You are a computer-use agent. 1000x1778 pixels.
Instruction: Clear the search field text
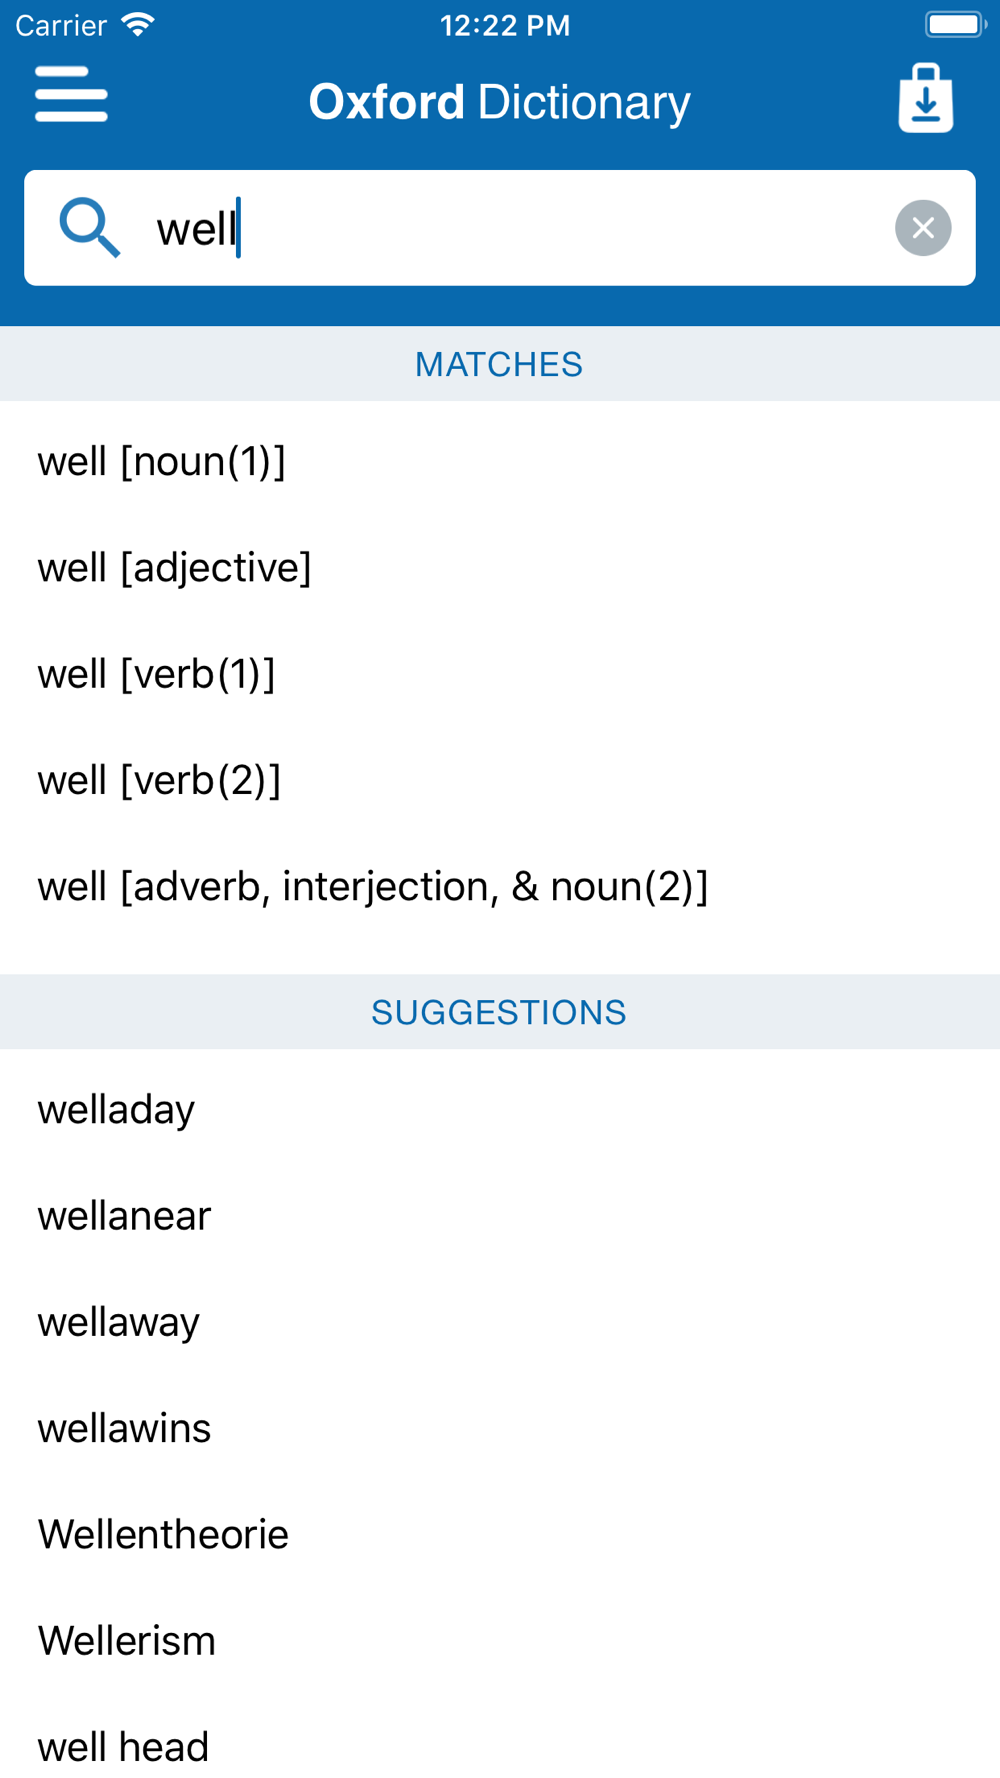923,228
